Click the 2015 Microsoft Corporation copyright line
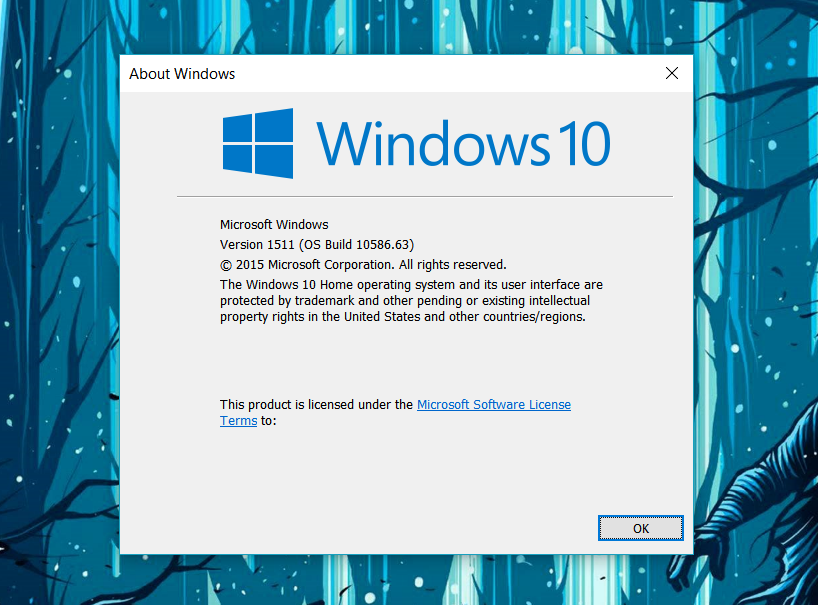This screenshot has width=818, height=605. [363, 264]
